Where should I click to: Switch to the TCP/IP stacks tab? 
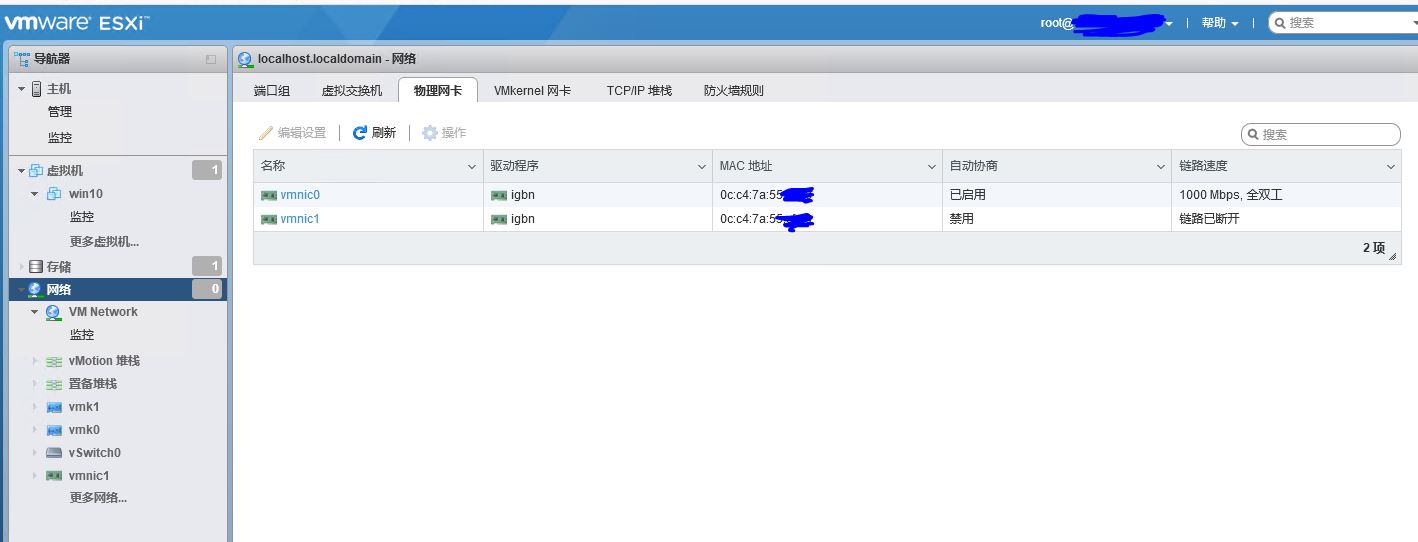(639, 90)
